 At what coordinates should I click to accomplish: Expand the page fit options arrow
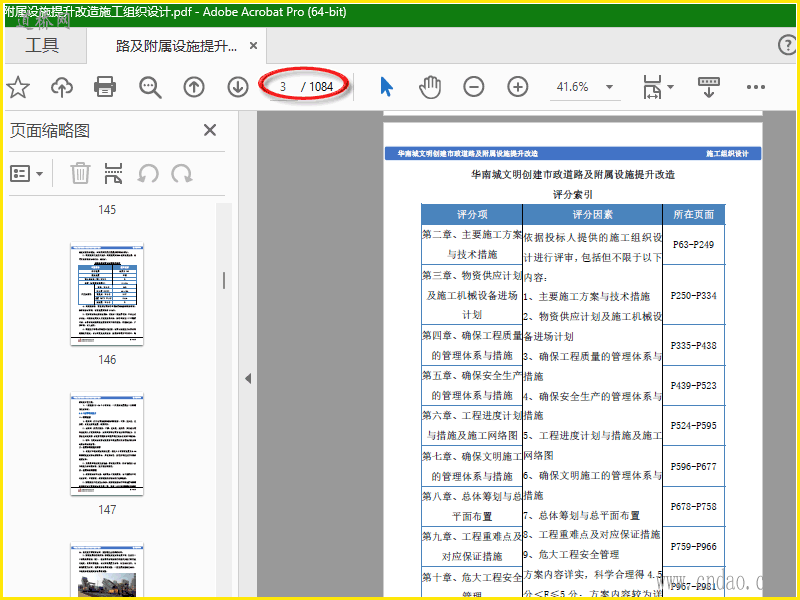pyautogui.click(x=670, y=87)
